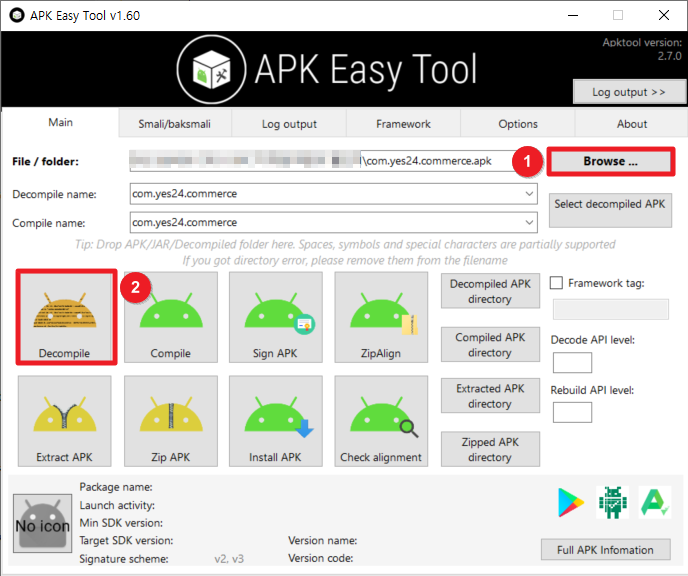Click the Sign APK icon button
This screenshot has height=576, width=688.
(x=276, y=317)
